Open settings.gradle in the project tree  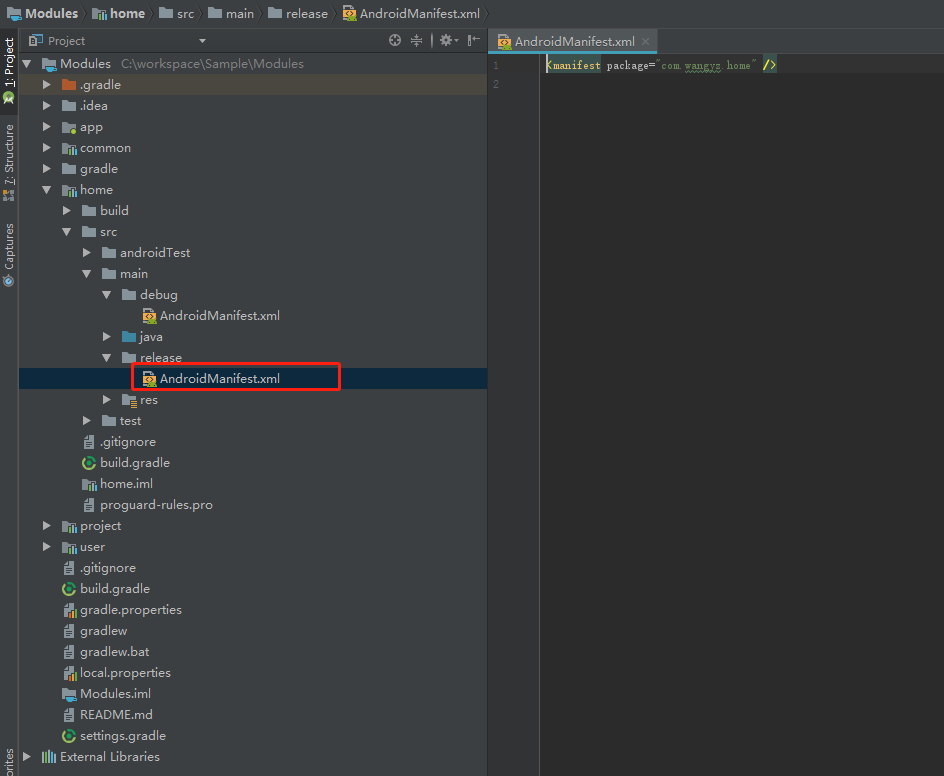tap(122, 736)
